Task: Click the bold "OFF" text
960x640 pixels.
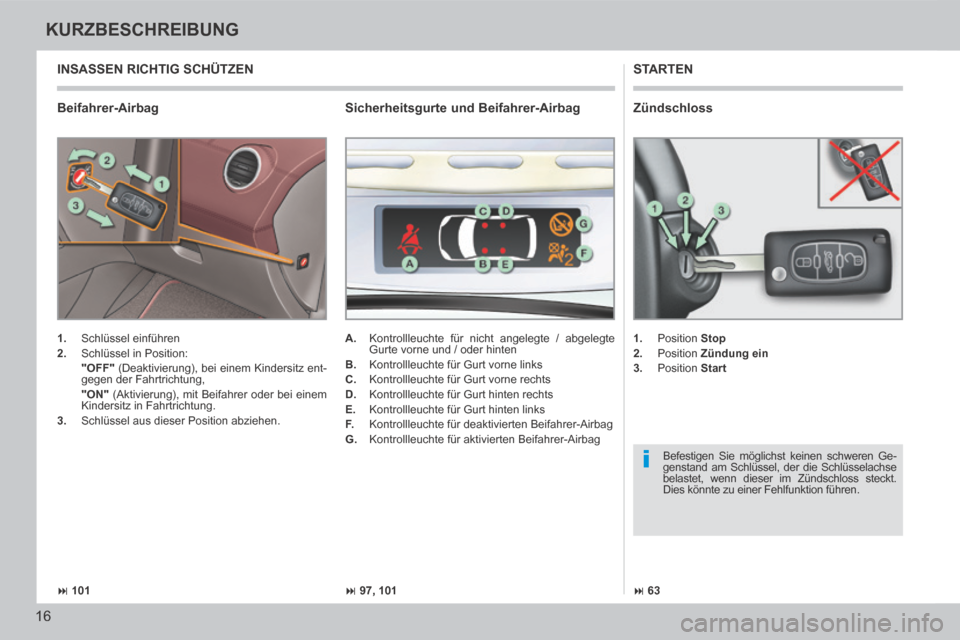Action: point(98,368)
